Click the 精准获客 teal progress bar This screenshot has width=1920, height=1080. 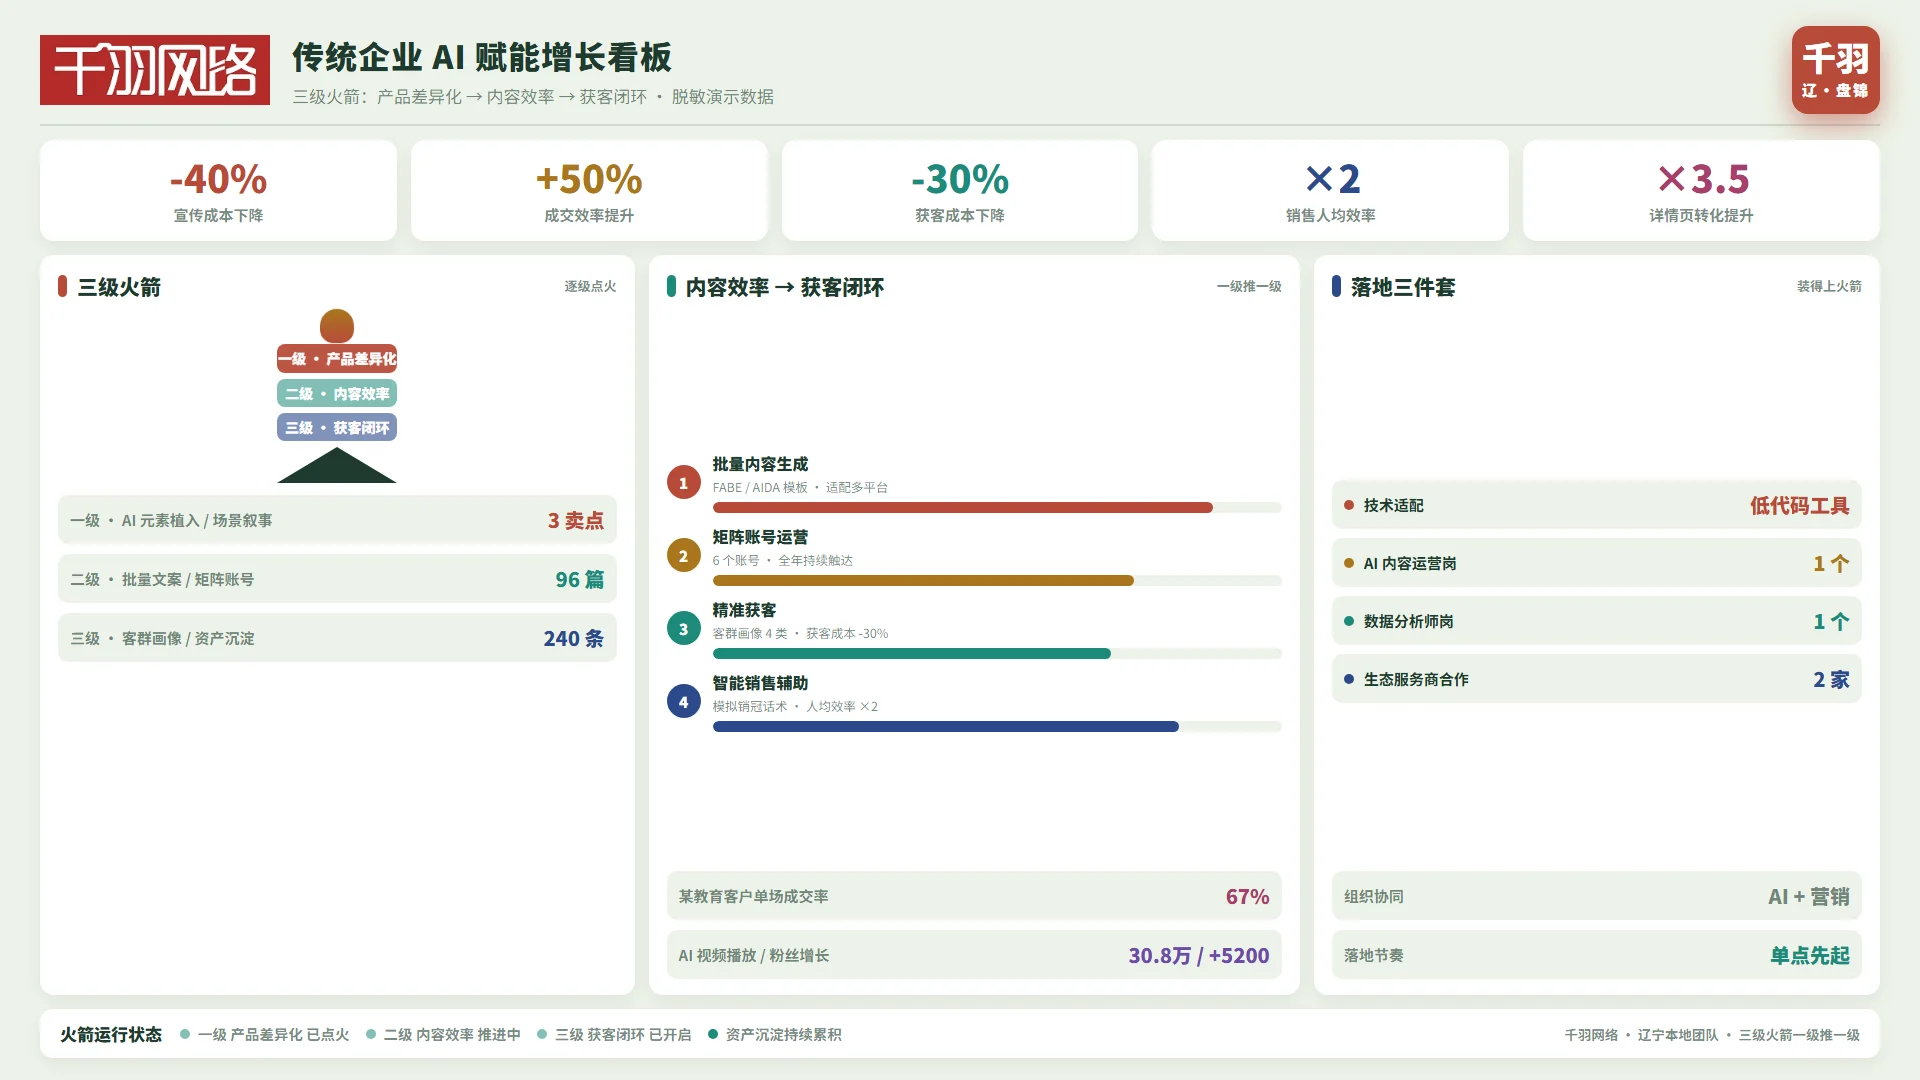coord(911,654)
